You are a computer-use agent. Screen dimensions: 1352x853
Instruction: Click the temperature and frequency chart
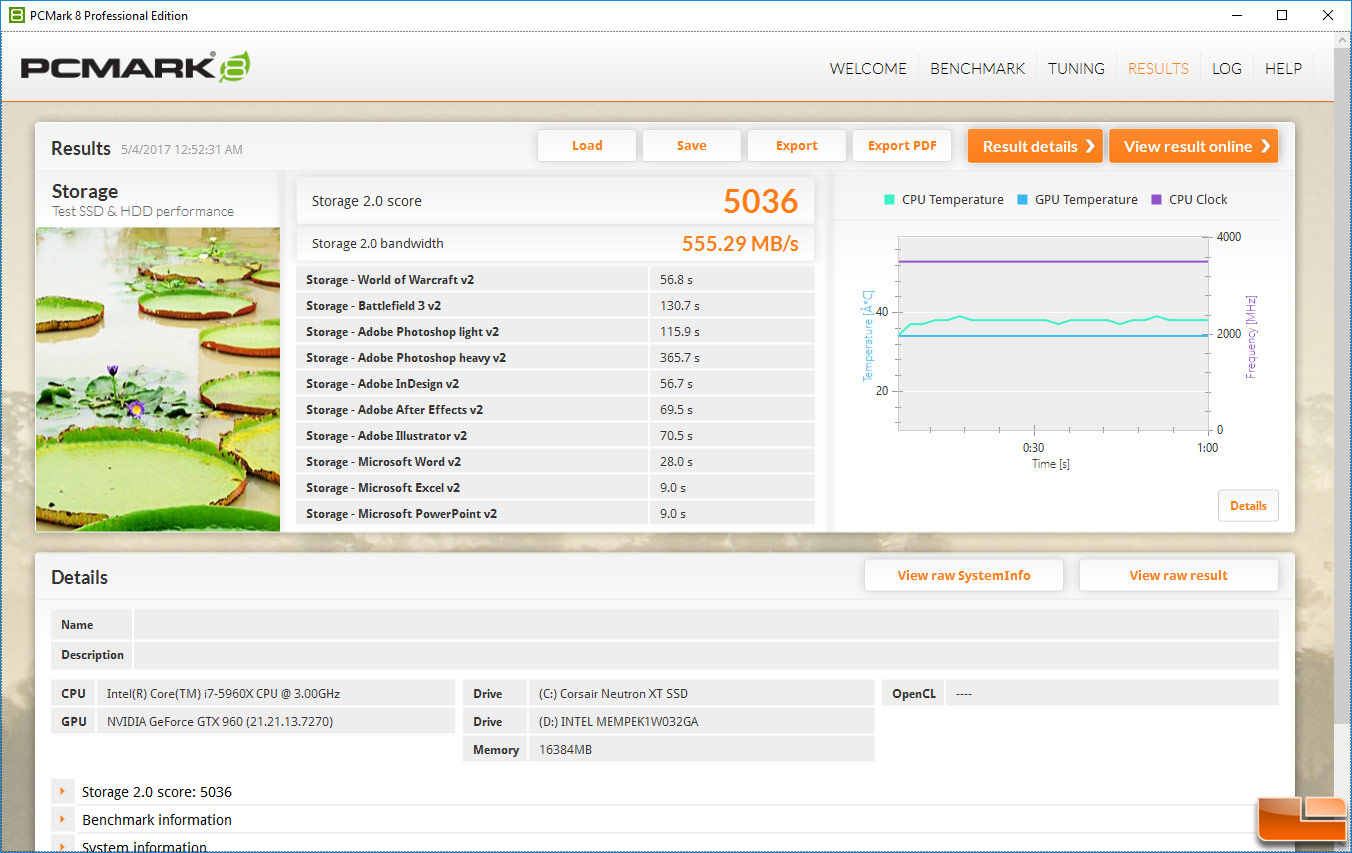pyautogui.click(x=1054, y=334)
